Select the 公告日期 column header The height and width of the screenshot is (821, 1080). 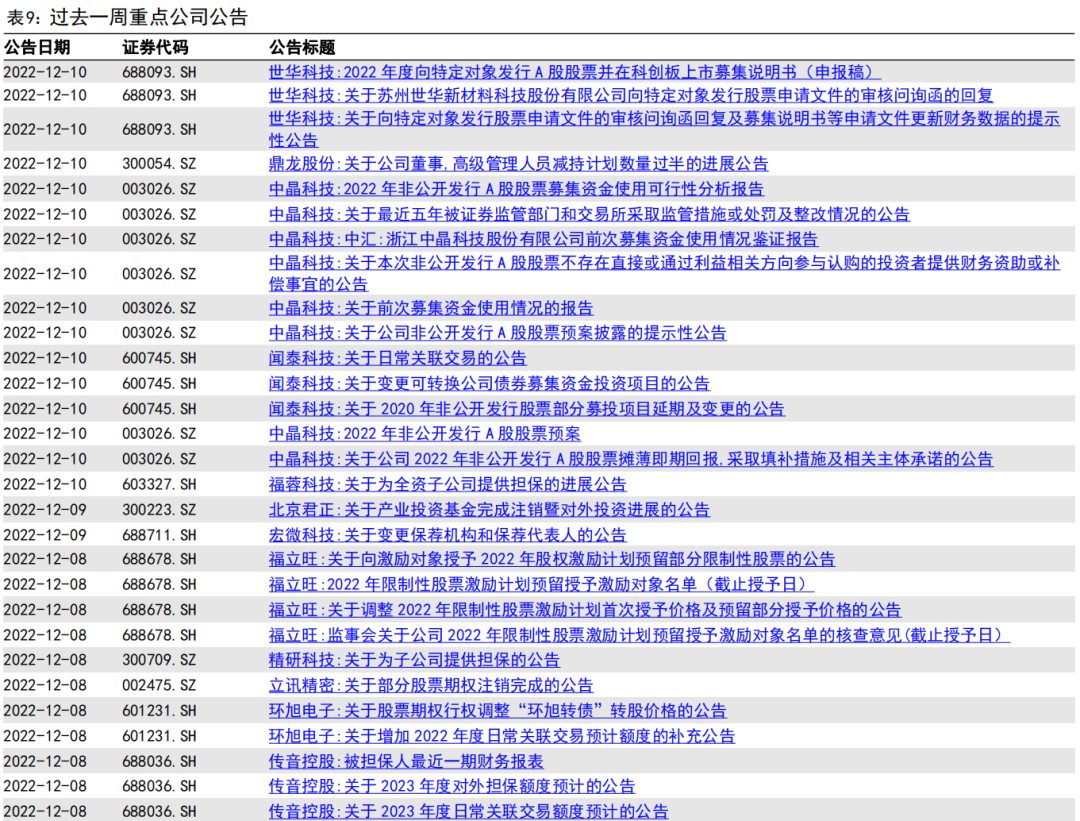[37, 48]
